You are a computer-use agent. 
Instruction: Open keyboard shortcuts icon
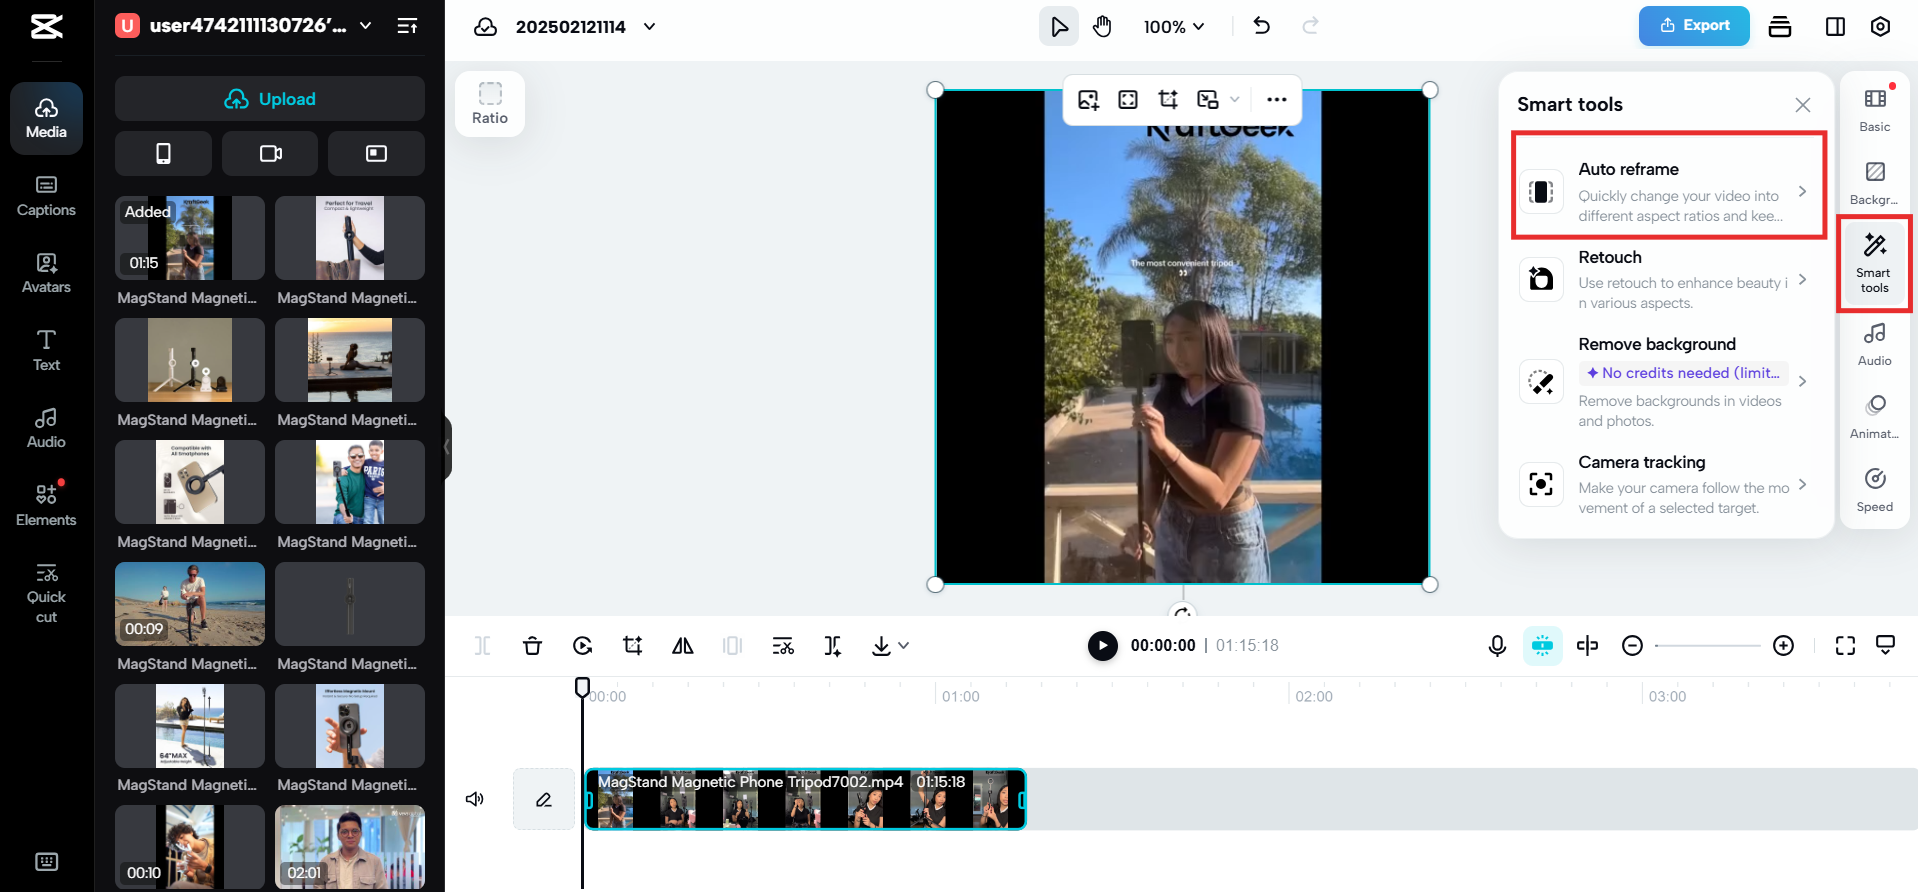tap(46, 862)
